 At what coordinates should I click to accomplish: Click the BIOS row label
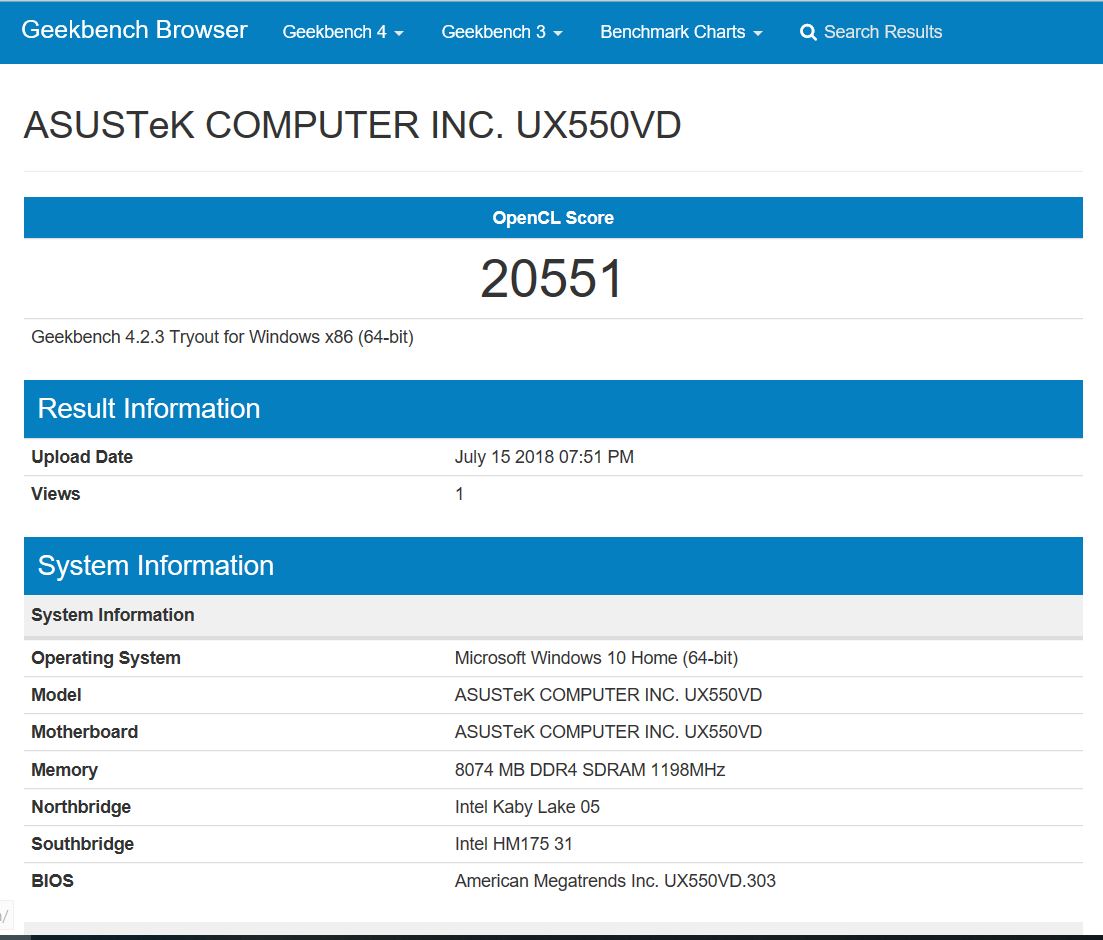tap(52, 881)
